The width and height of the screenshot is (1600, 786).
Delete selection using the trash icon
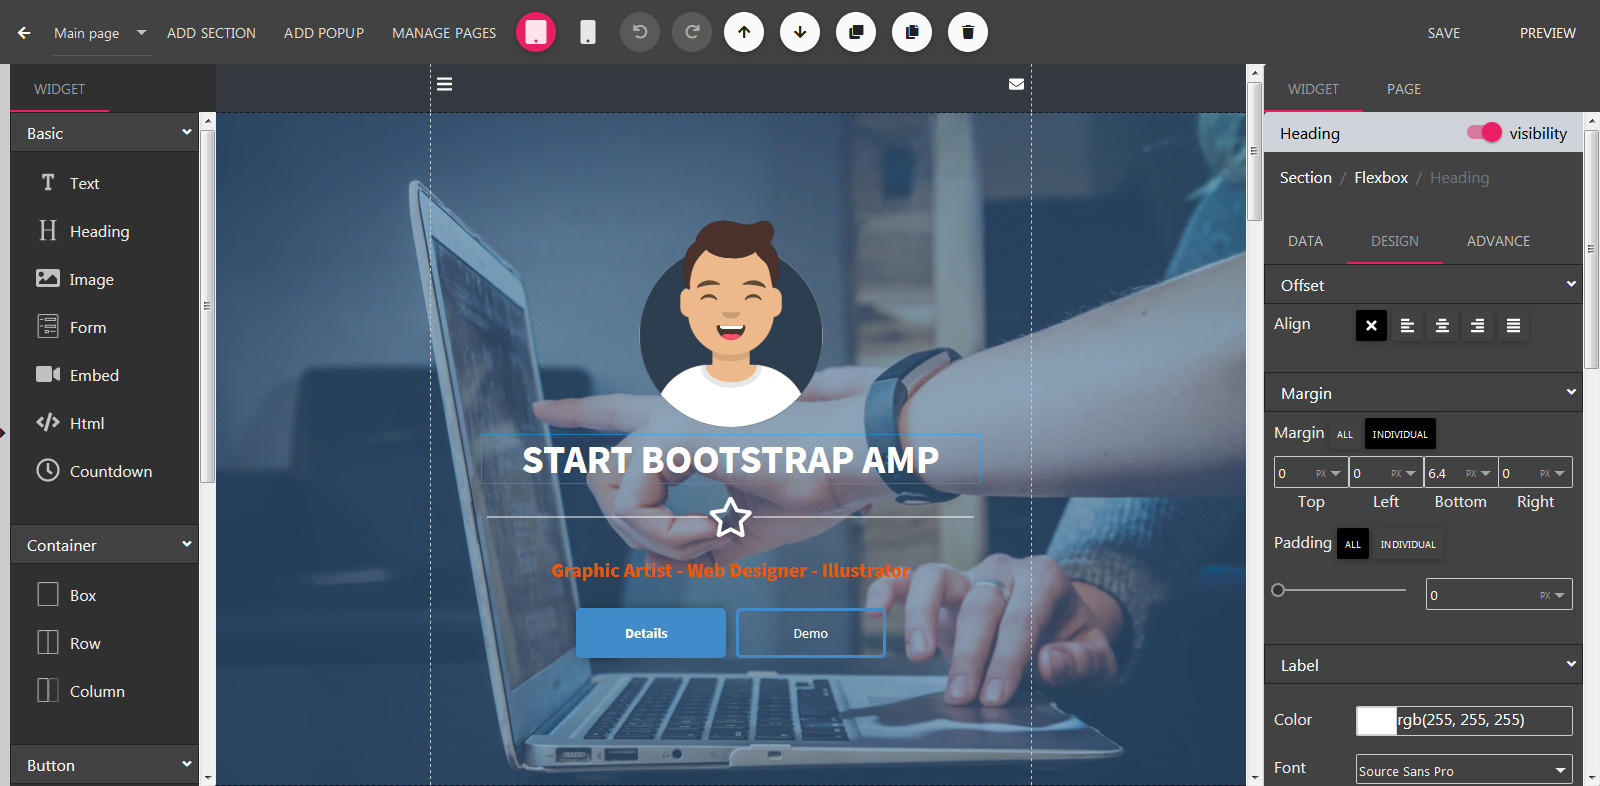[967, 32]
